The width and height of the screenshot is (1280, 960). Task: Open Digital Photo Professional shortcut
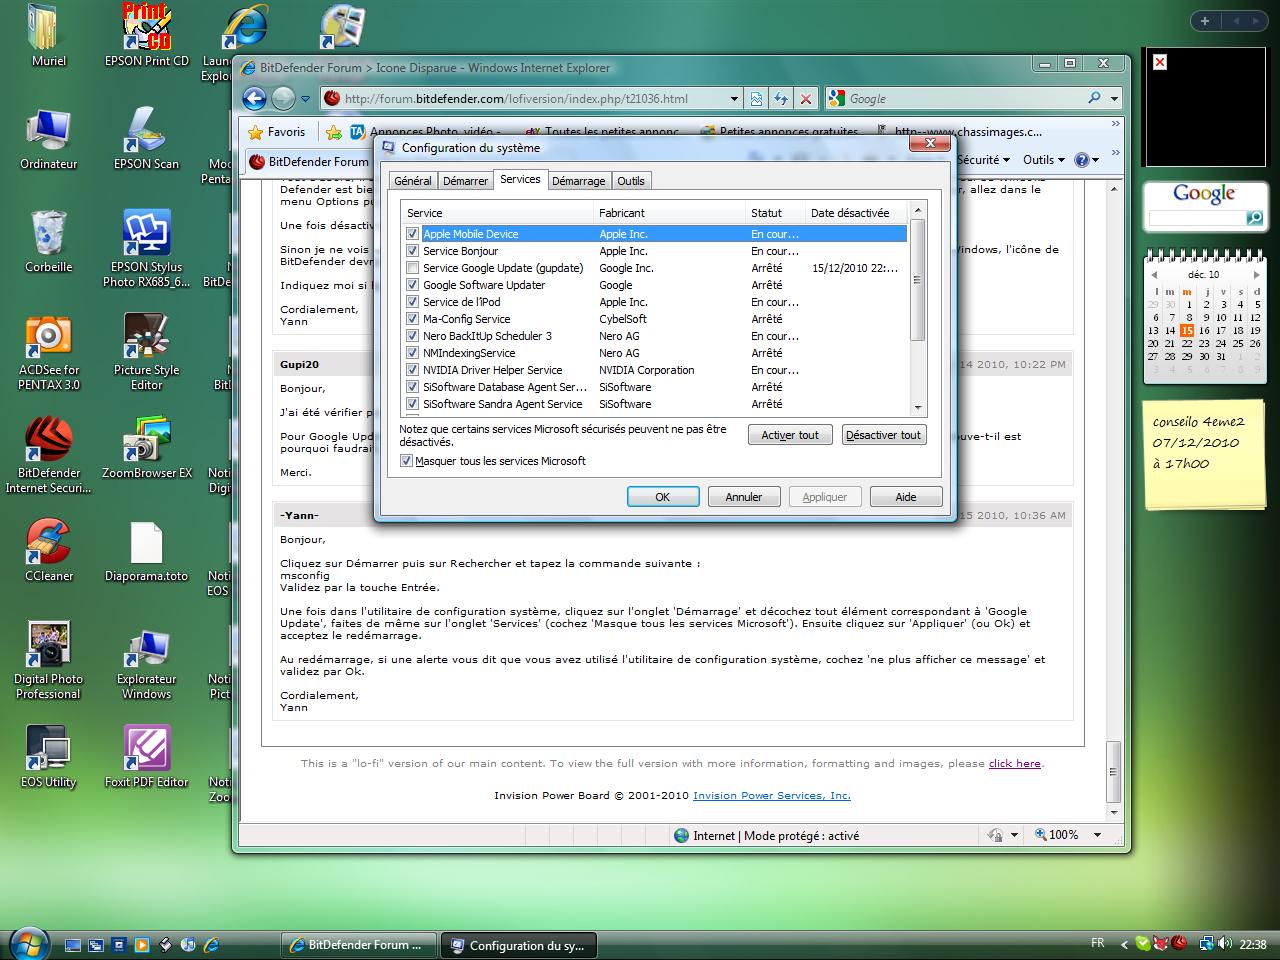point(48,661)
